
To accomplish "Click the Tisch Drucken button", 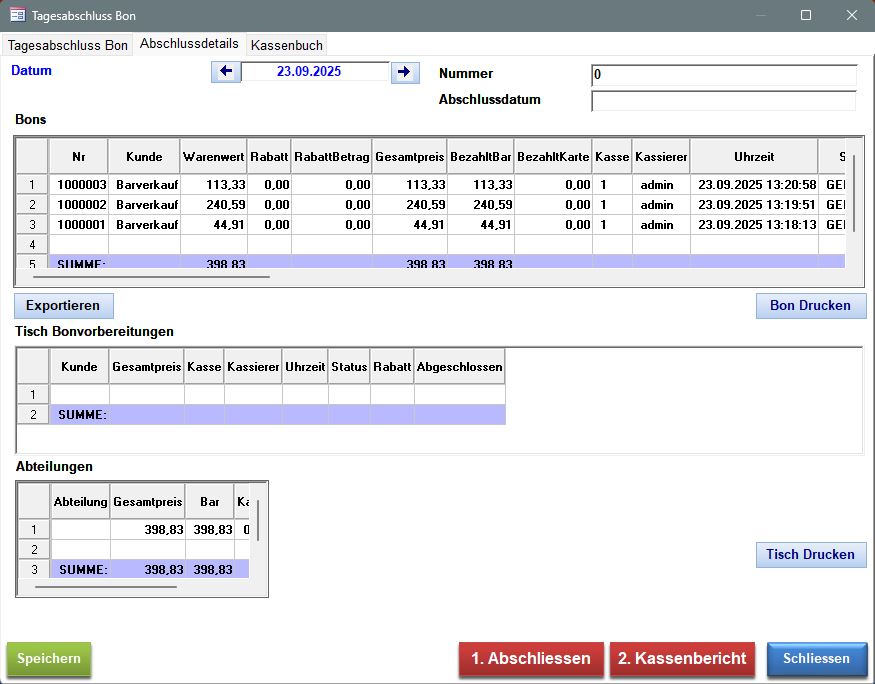I will coord(810,554).
